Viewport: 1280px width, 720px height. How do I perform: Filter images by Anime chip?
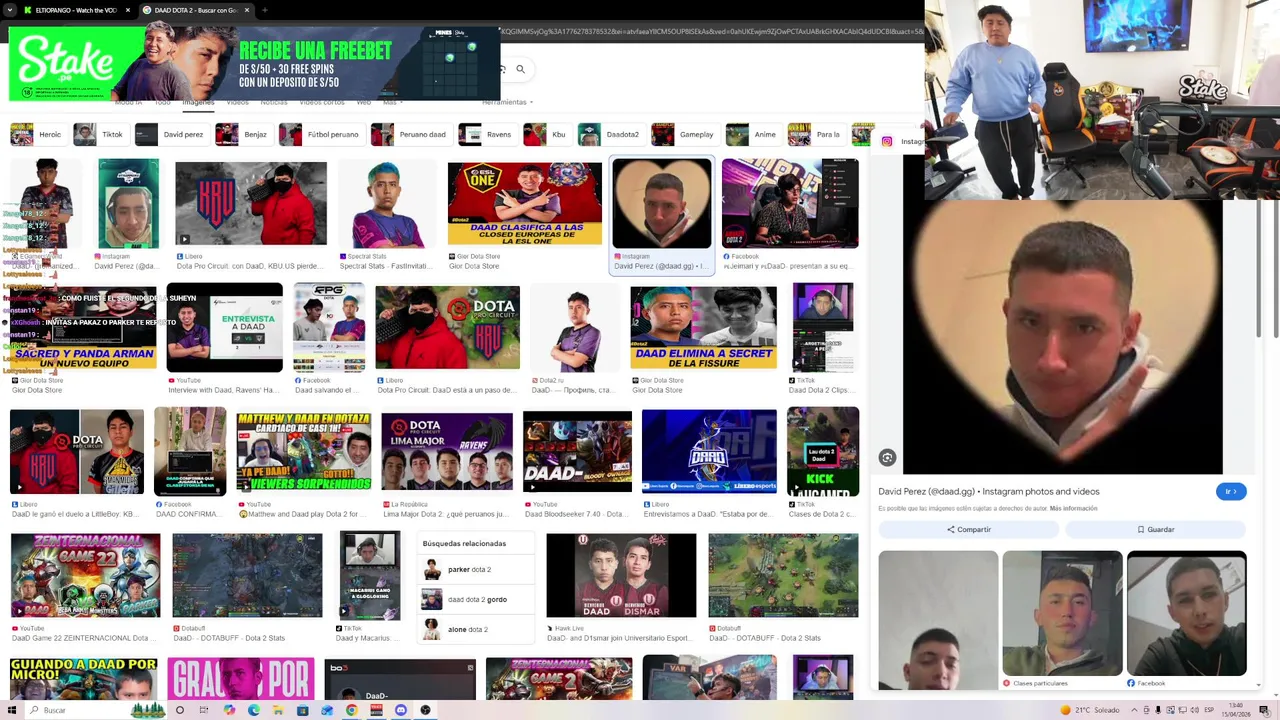tap(753, 134)
